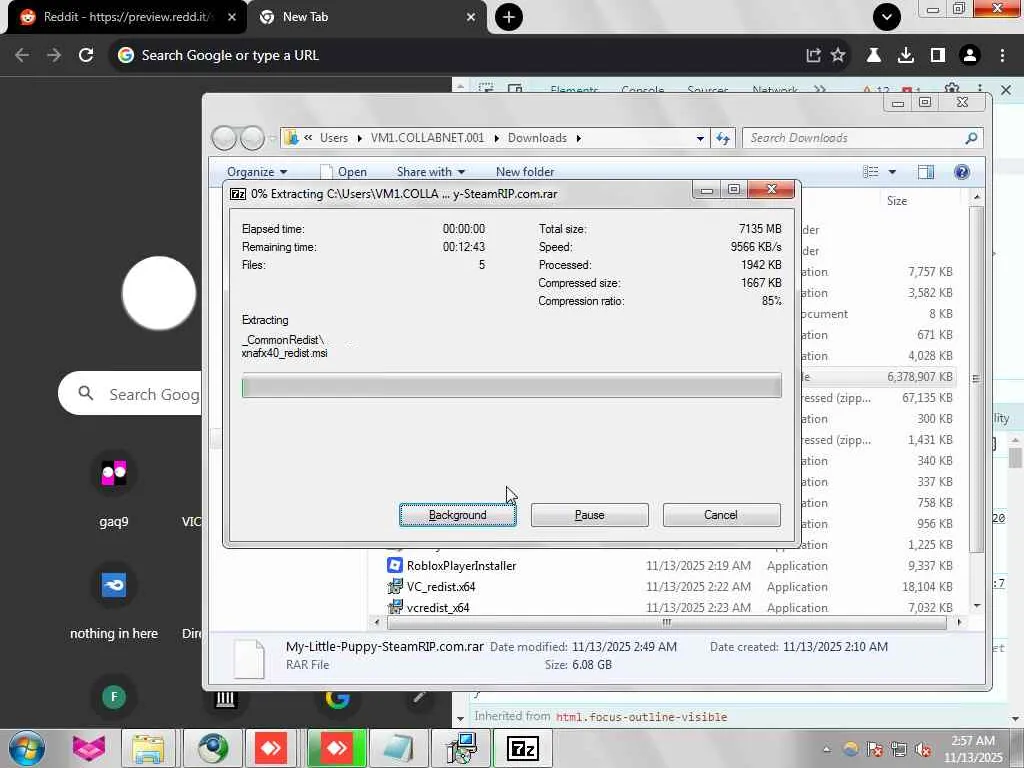
Task: Open the Chrome Labs flask icon
Action: [874, 56]
